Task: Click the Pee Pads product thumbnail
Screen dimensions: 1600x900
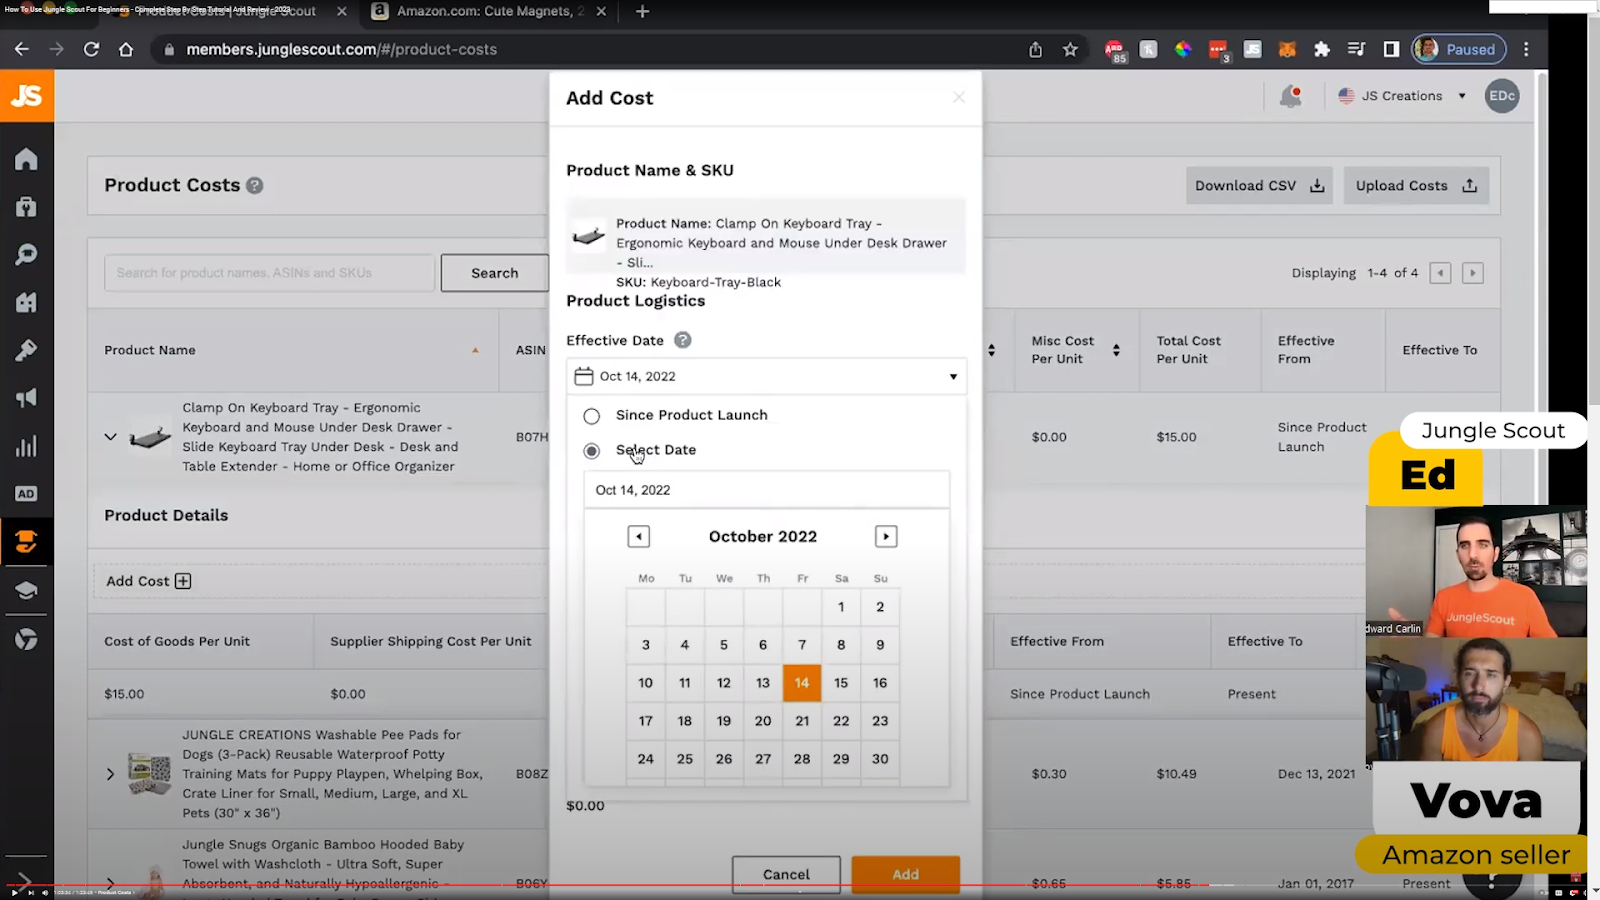Action: point(150,774)
